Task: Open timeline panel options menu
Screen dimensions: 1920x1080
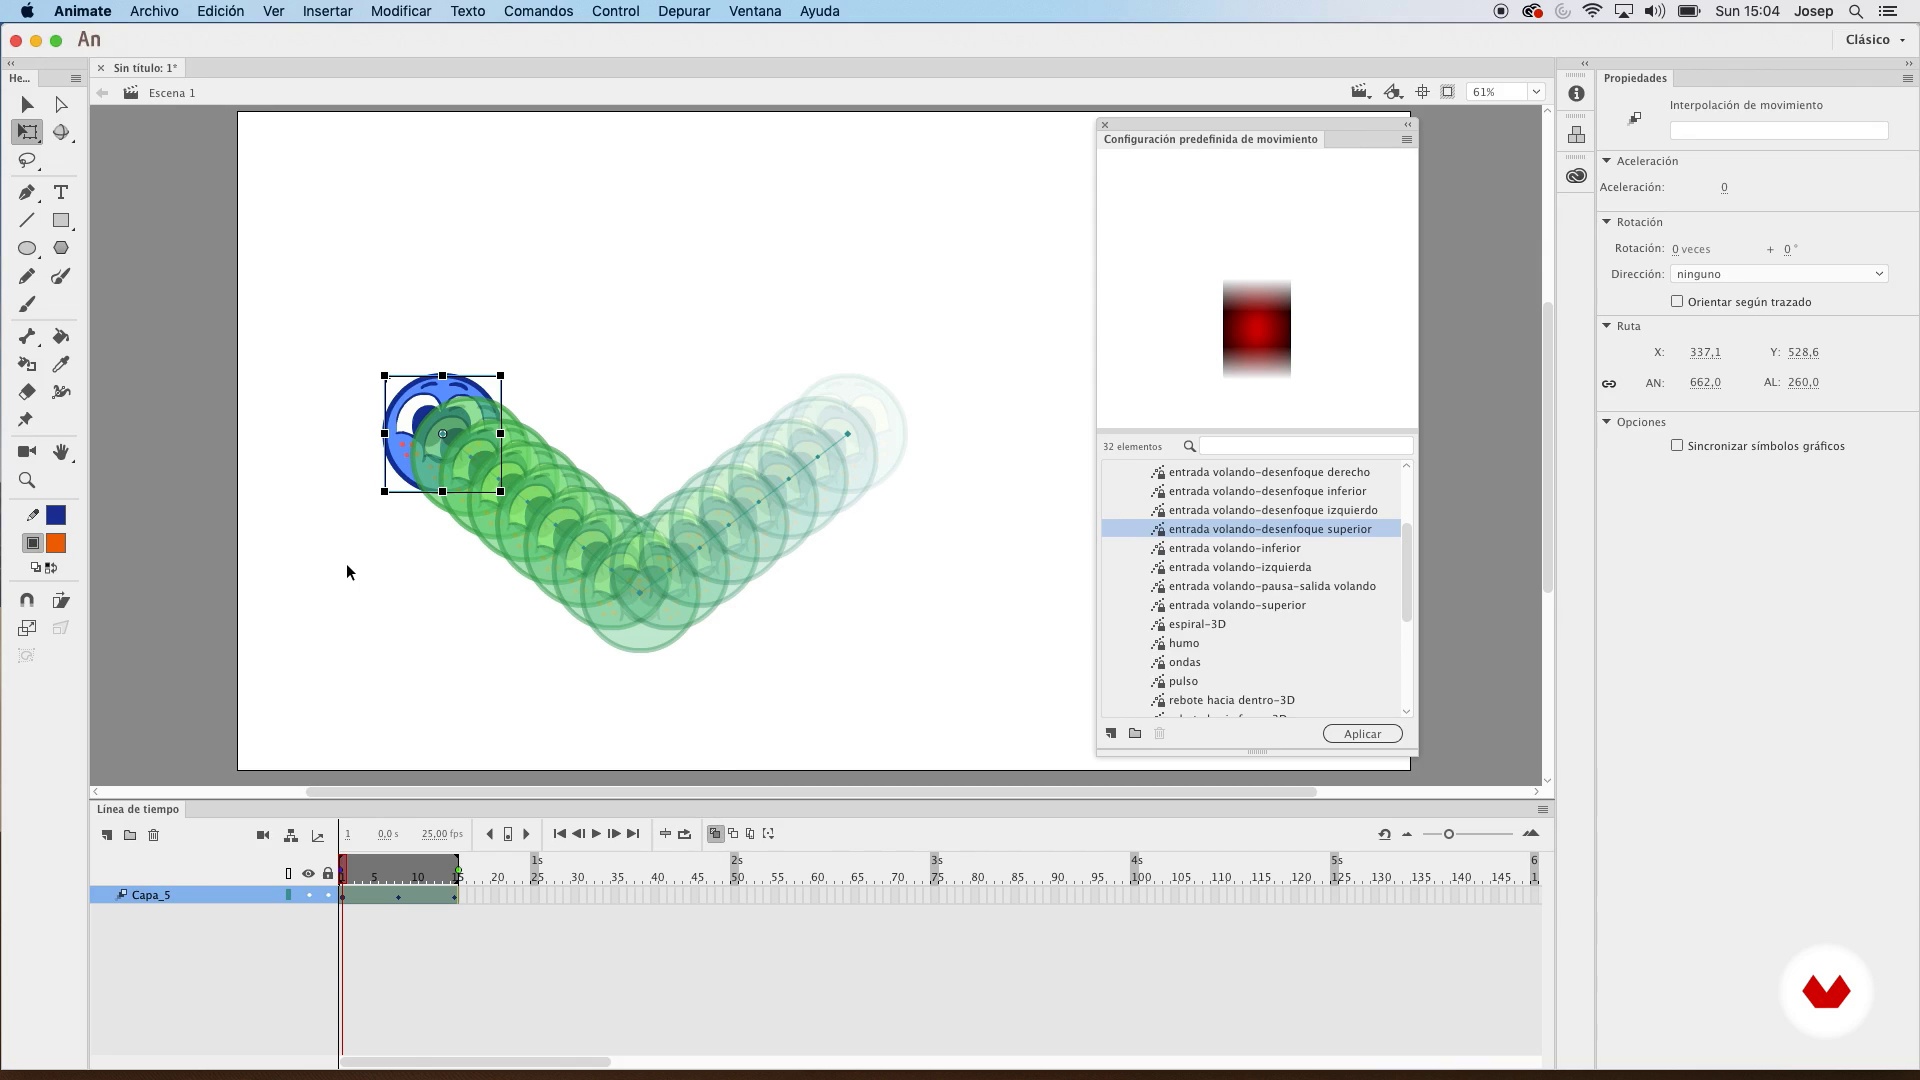Action: (1543, 809)
